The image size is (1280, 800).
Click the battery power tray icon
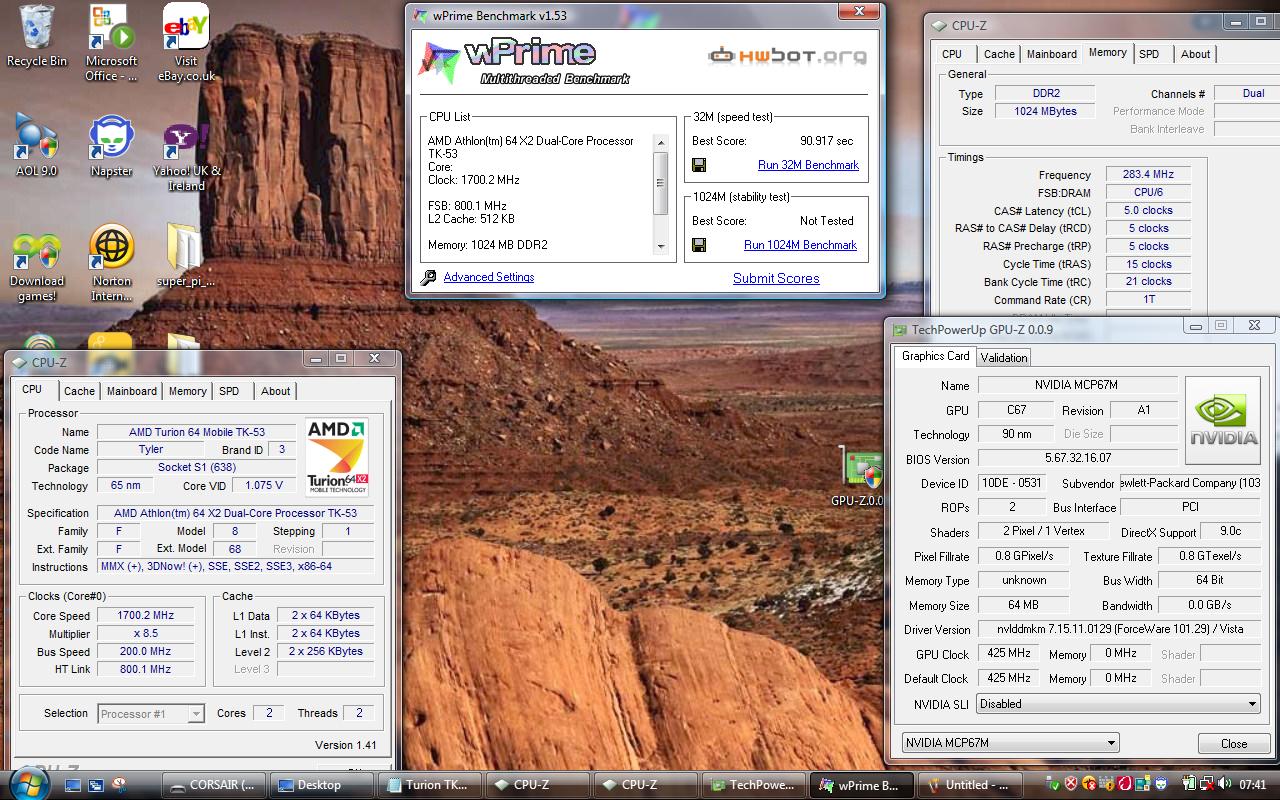click(1190, 784)
